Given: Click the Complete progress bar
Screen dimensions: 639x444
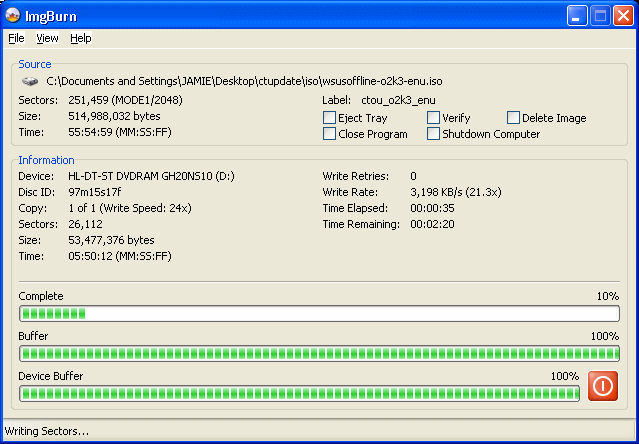Looking at the screenshot, I should pos(320,314).
